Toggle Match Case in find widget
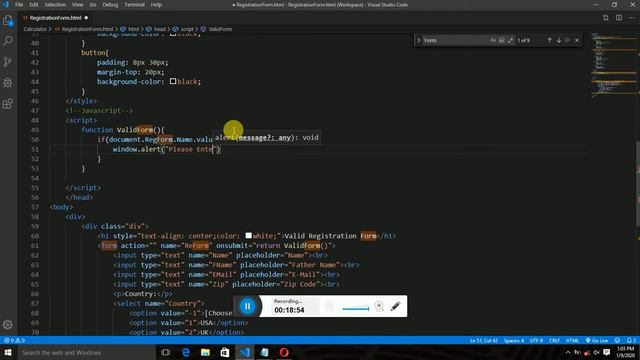 493,40
